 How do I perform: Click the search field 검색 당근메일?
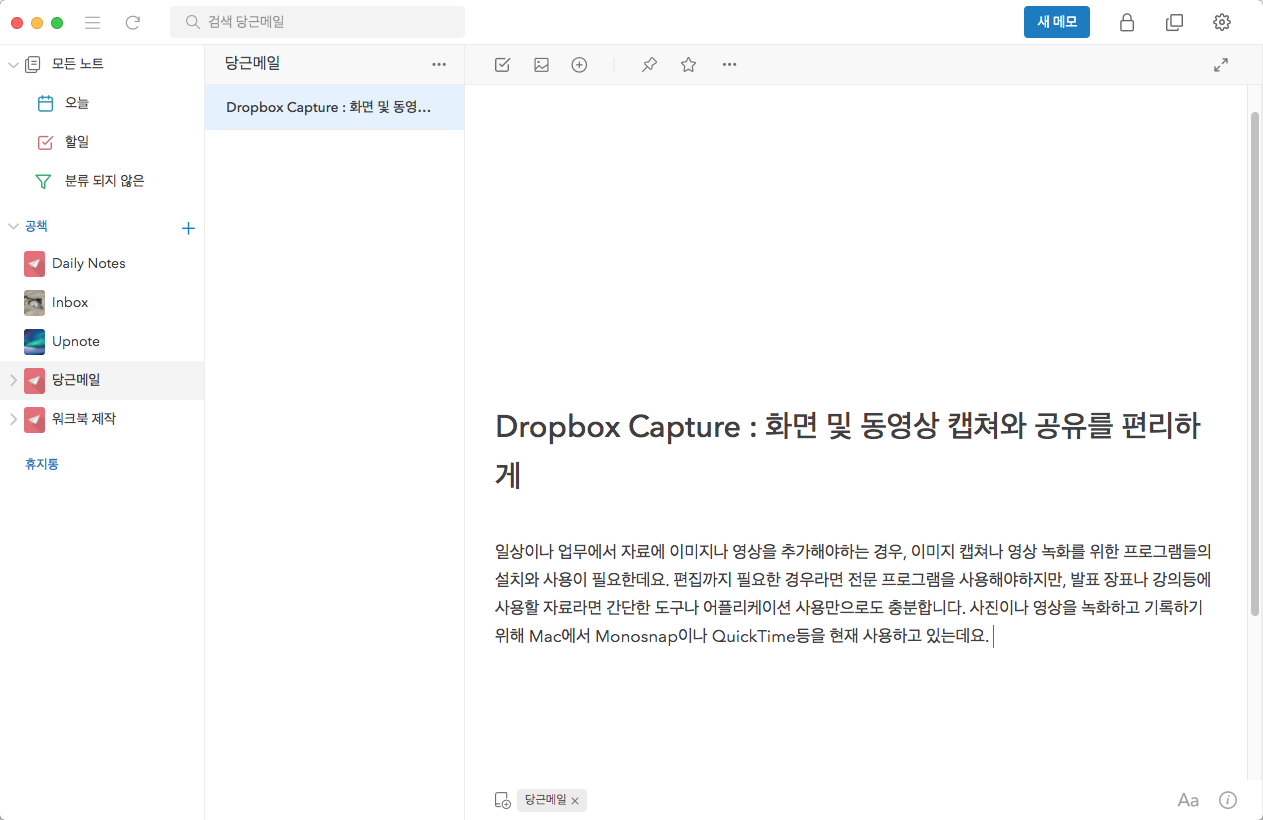317,21
